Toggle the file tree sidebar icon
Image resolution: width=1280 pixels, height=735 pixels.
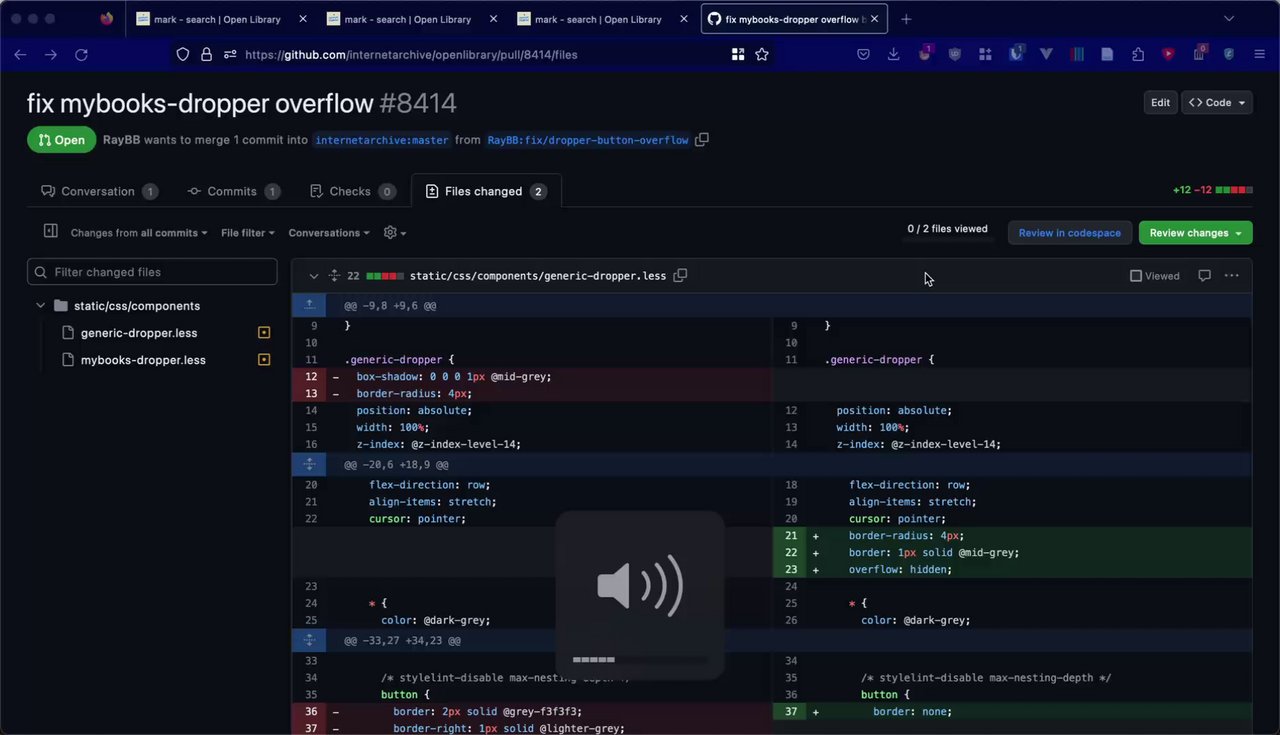coord(50,232)
